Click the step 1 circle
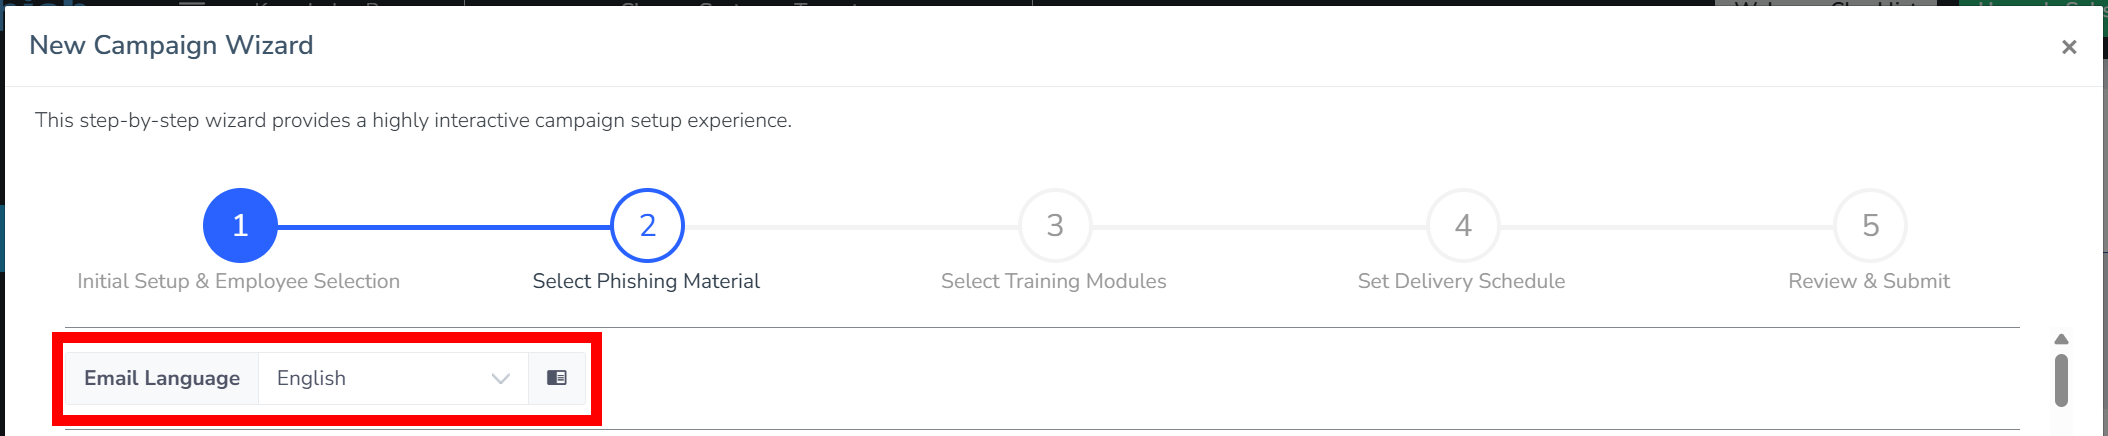The image size is (2108, 436). point(240,226)
